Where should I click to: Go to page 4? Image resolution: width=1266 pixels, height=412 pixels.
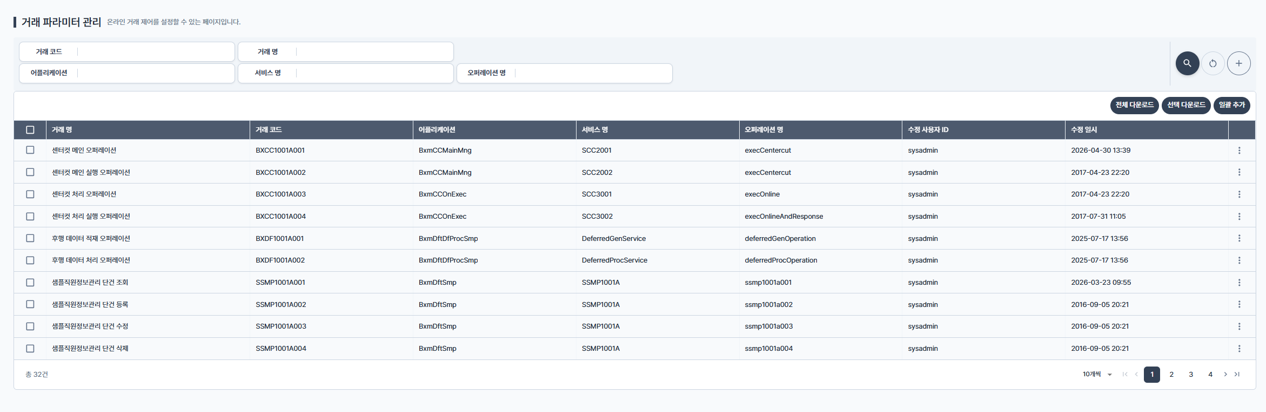[1210, 375]
